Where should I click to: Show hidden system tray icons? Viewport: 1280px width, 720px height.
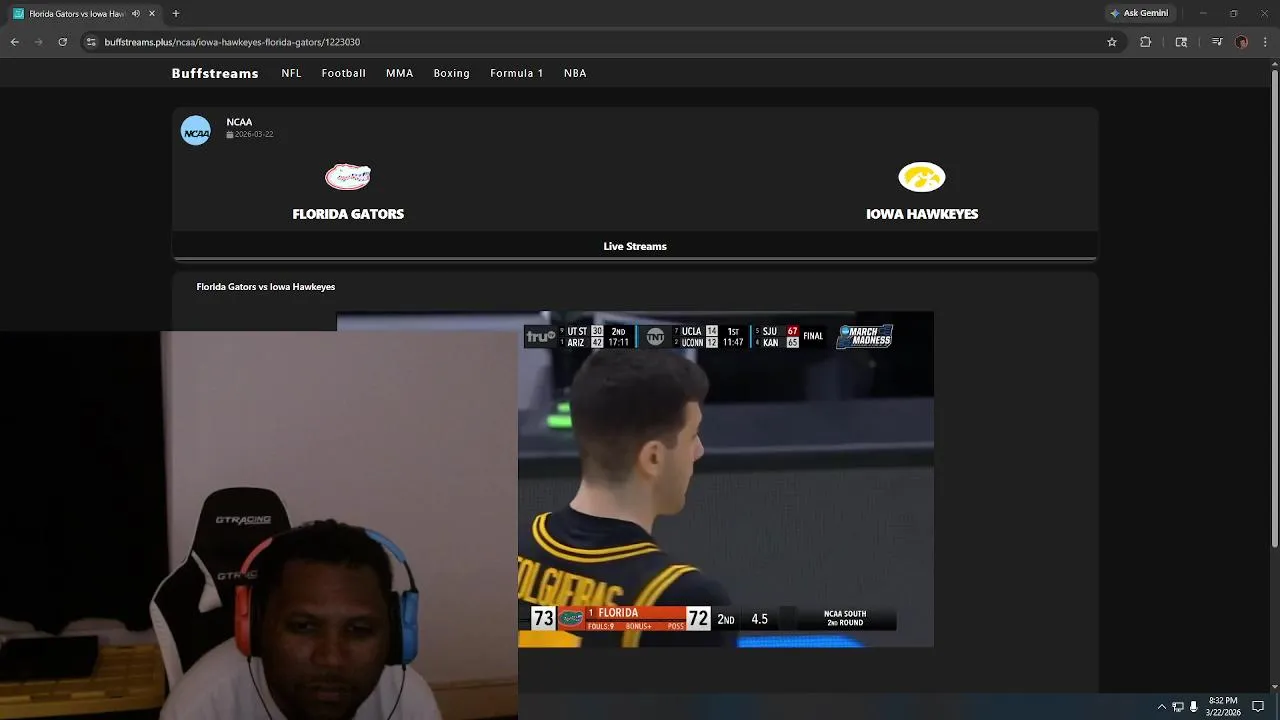click(1161, 707)
